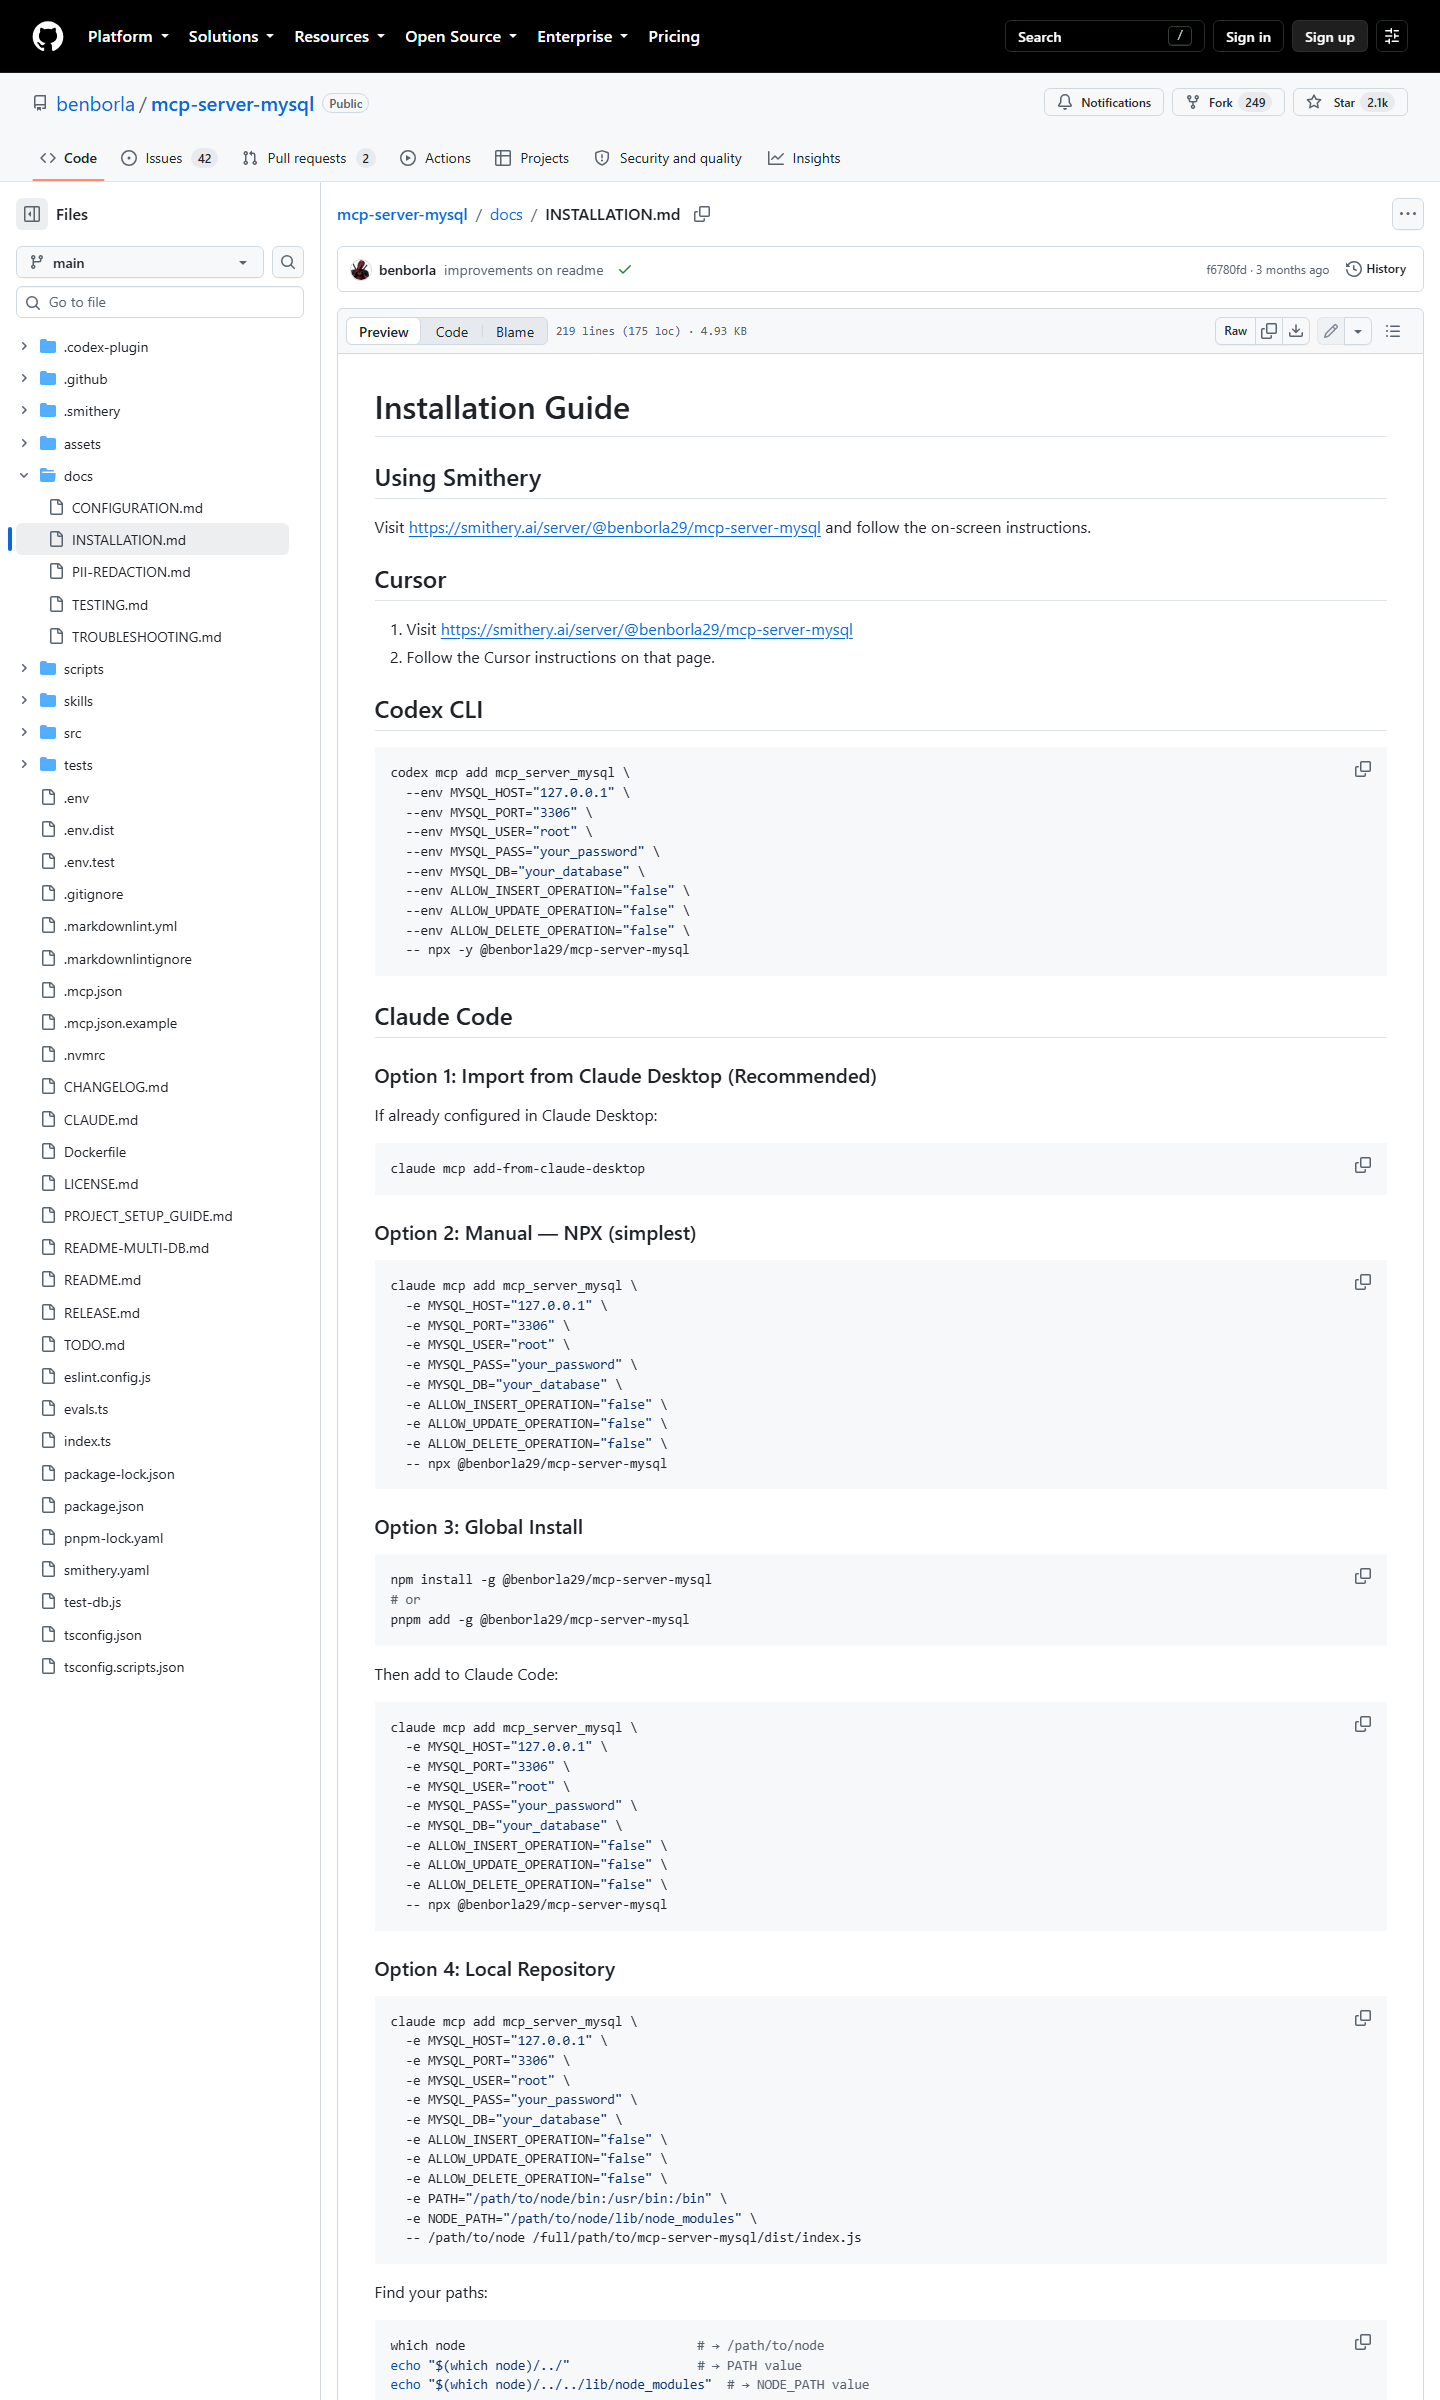
Task: Switch to the Blame view
Action: point(515,332)
